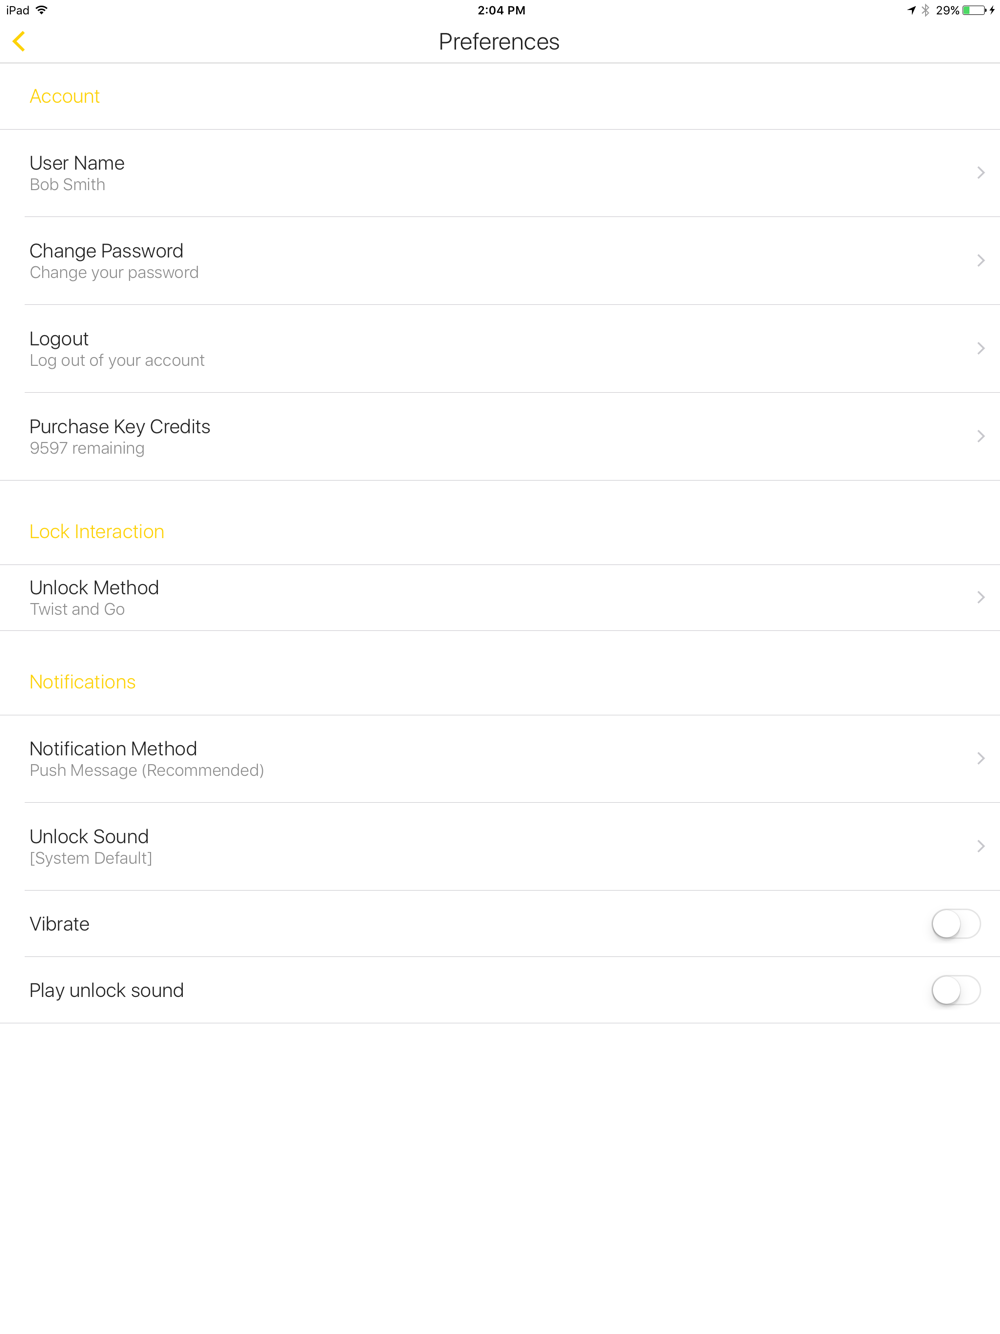Tap the Notification Method label

[113, 749]
